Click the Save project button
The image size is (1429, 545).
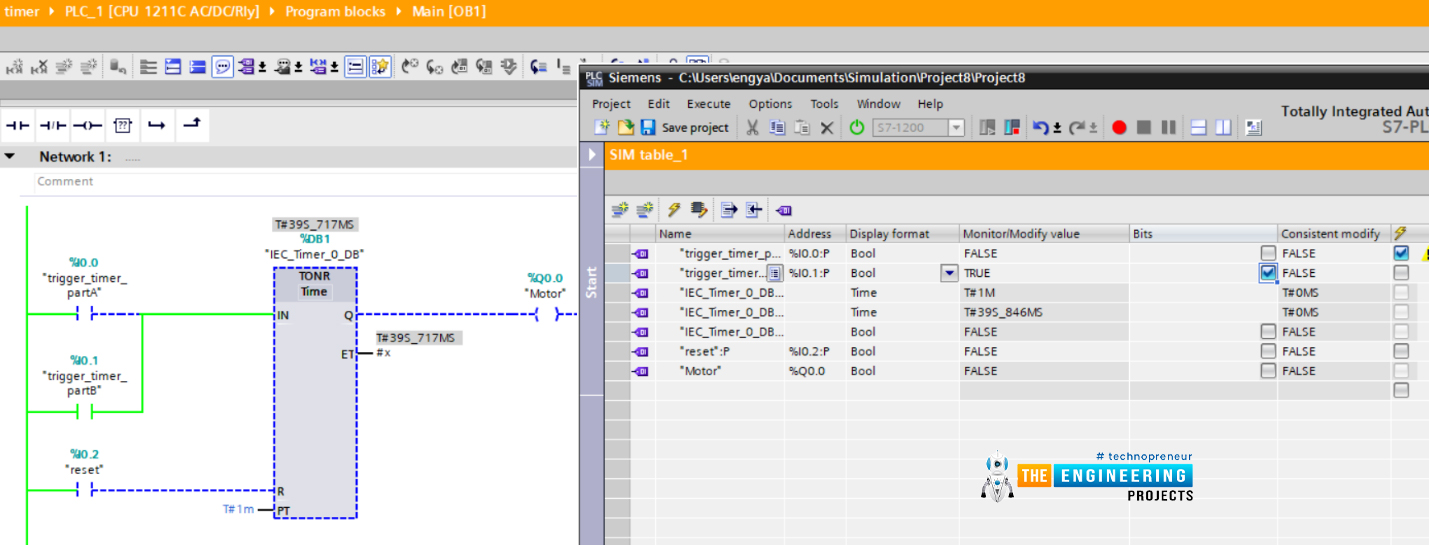[x=685, y=127]
